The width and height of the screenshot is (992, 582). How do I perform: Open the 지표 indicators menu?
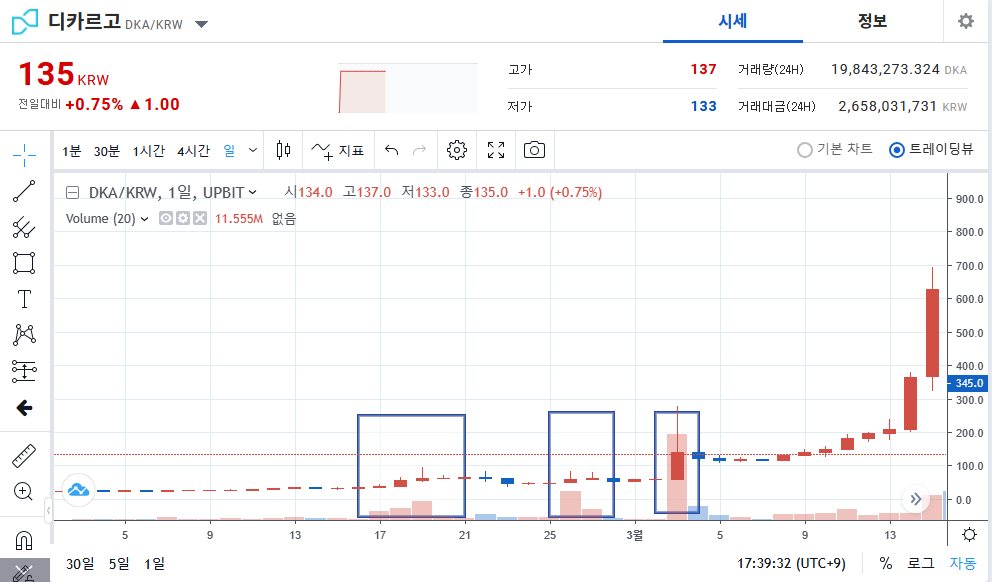[338, 151]
